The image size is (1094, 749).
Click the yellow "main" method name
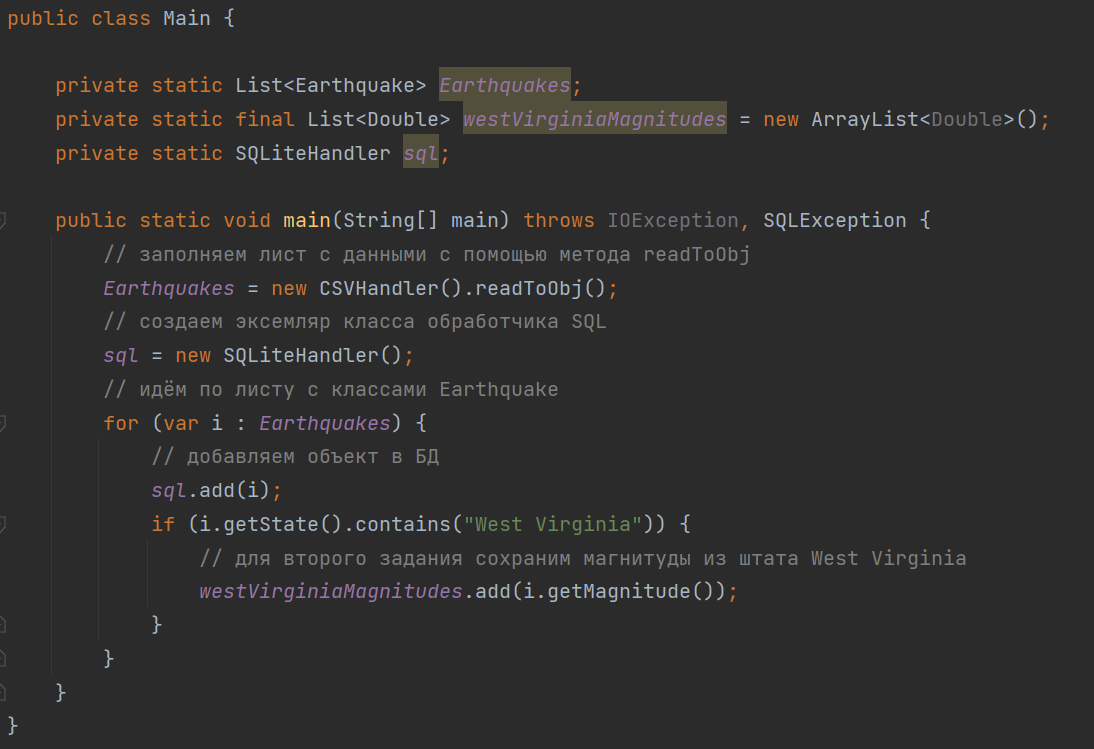(x=306, y=220)
